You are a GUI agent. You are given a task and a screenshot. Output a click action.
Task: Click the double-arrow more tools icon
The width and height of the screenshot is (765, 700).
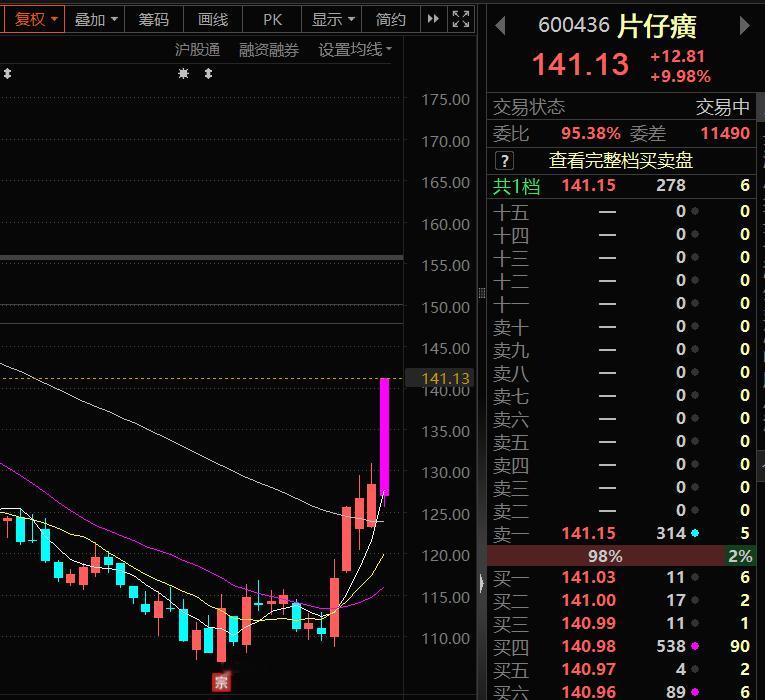(433, 19)
